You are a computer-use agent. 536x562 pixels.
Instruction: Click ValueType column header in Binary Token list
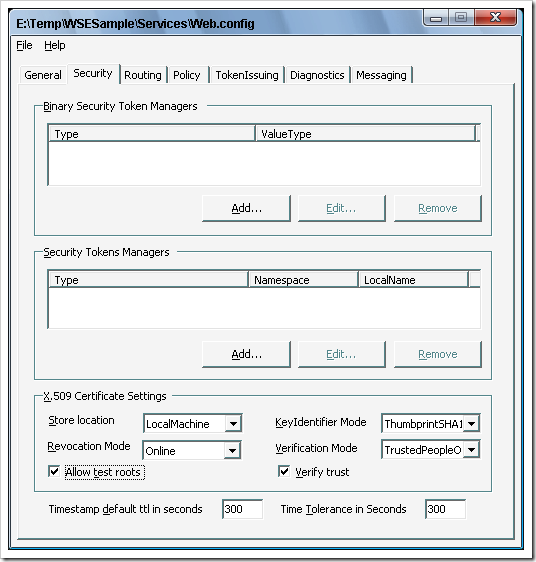365,134
